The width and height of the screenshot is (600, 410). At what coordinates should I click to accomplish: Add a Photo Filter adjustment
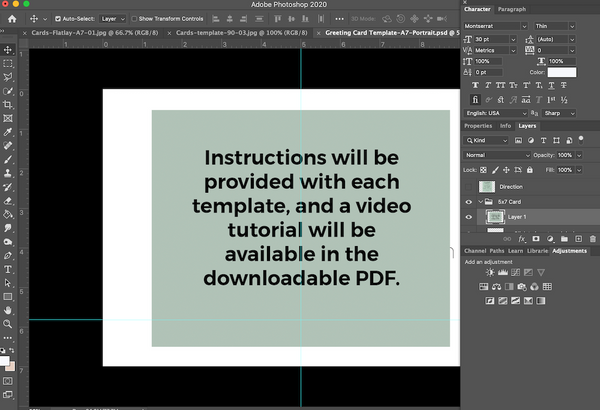pyautogui.click(x=522, y=287)
